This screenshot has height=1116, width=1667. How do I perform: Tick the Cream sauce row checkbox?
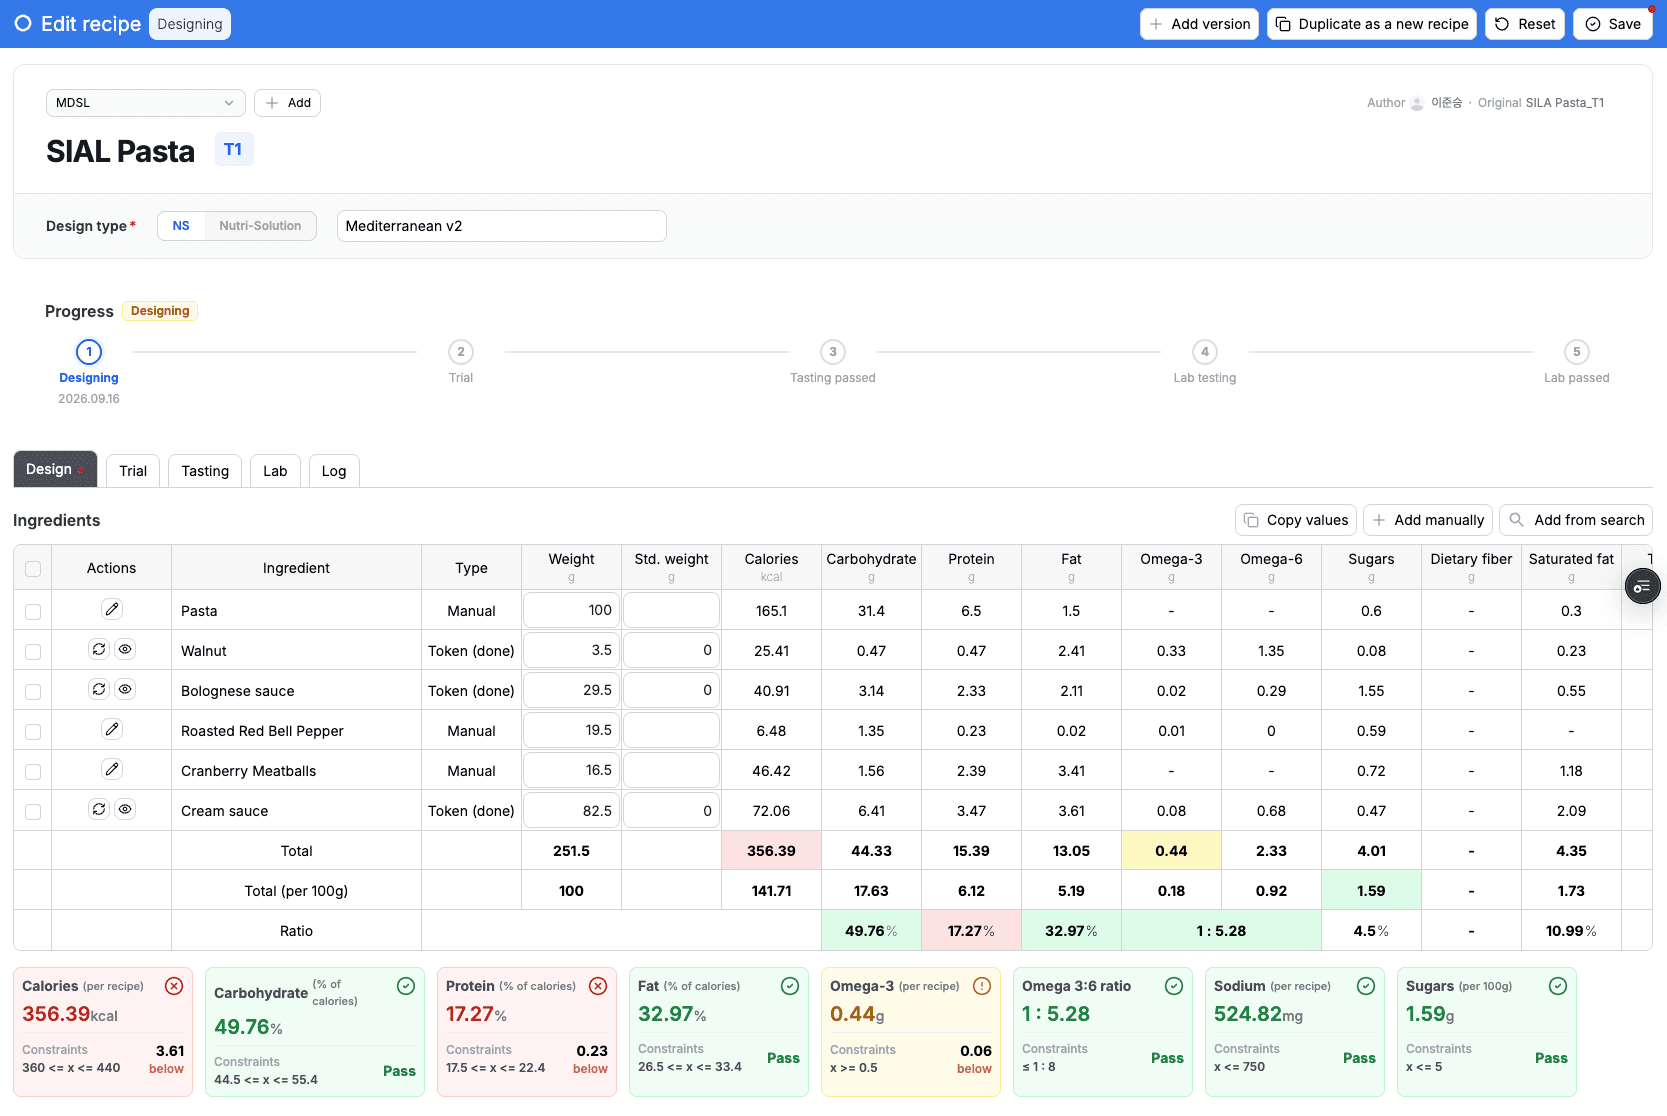tap(33, 811)
